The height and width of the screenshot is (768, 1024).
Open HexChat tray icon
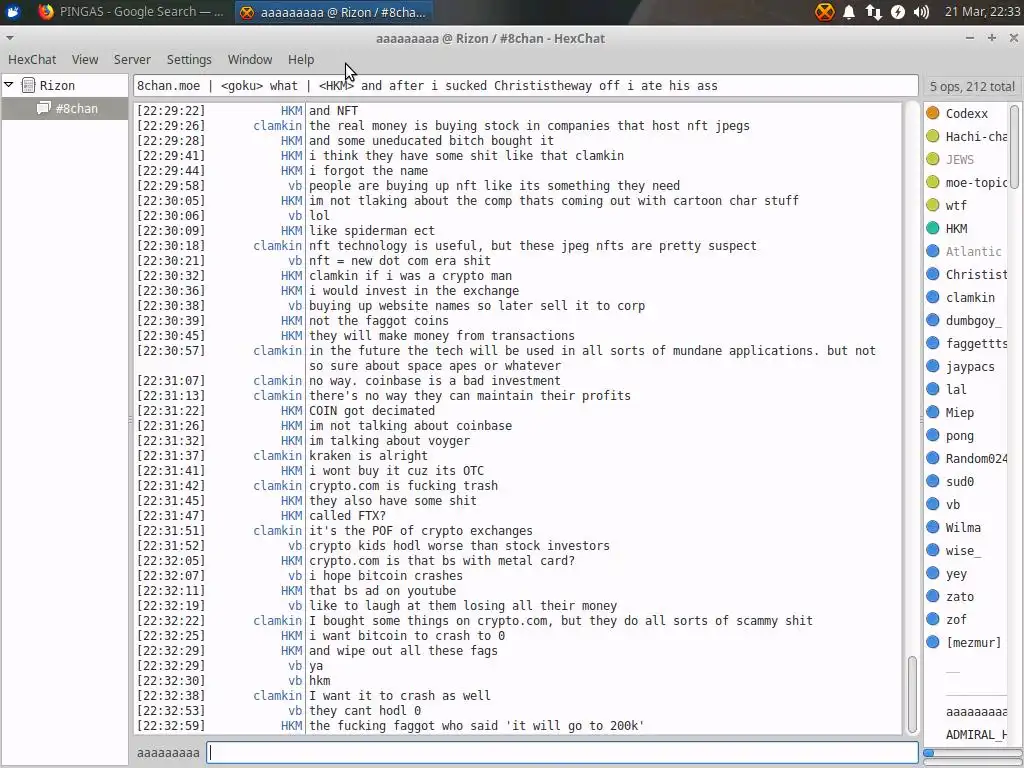(825, 12)
